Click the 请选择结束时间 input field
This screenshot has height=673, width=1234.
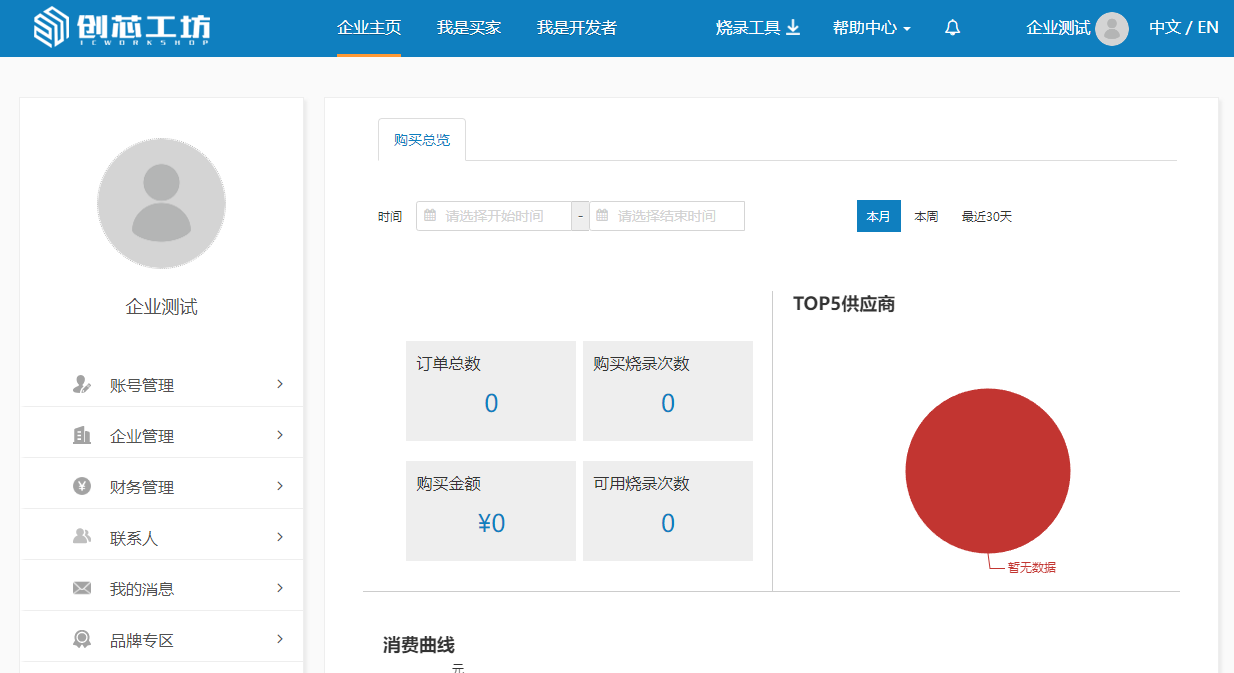(667, 216)
